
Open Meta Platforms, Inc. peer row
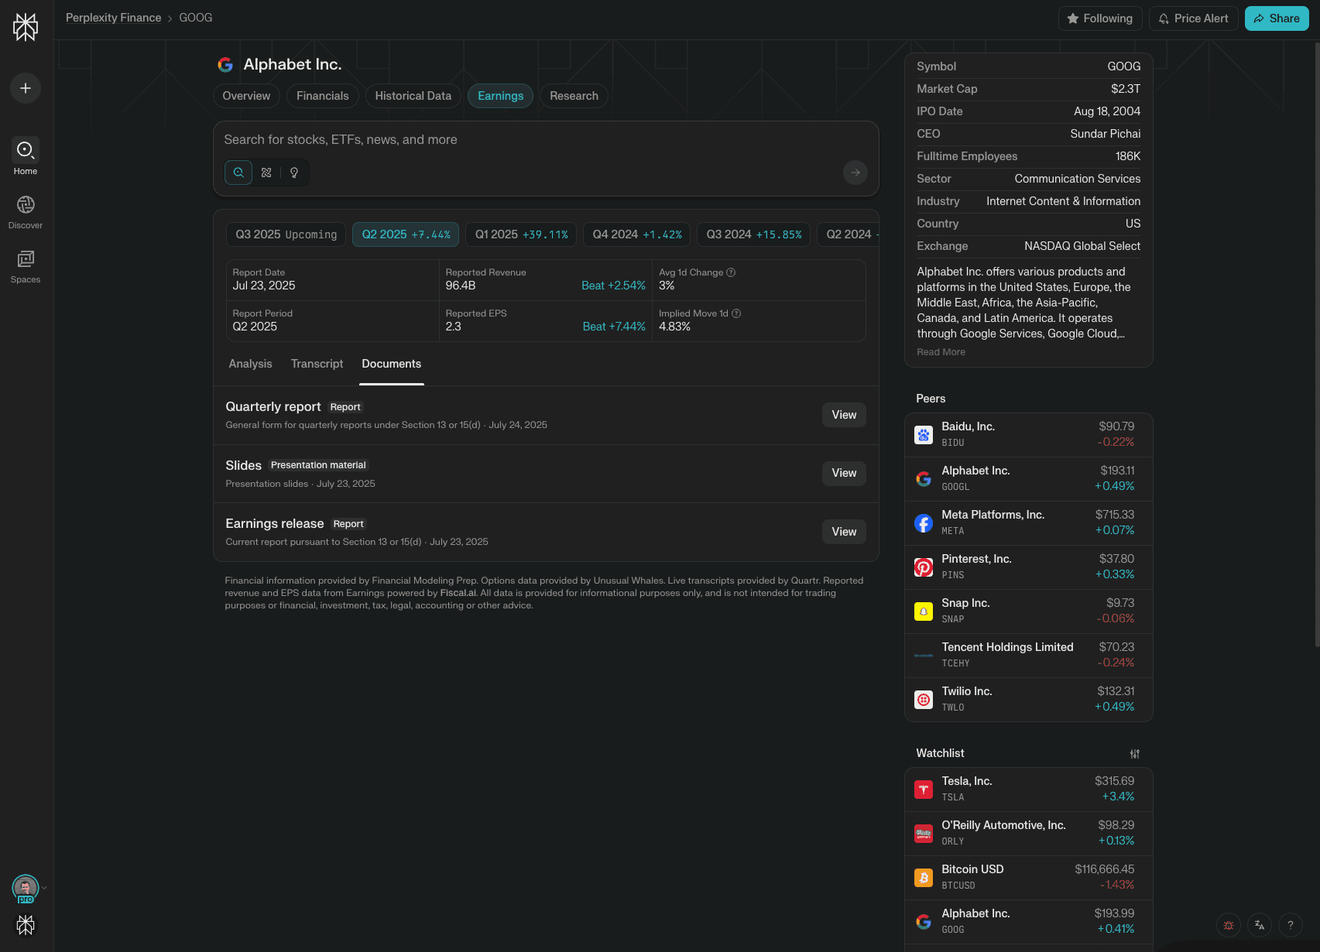[1028, 522]
